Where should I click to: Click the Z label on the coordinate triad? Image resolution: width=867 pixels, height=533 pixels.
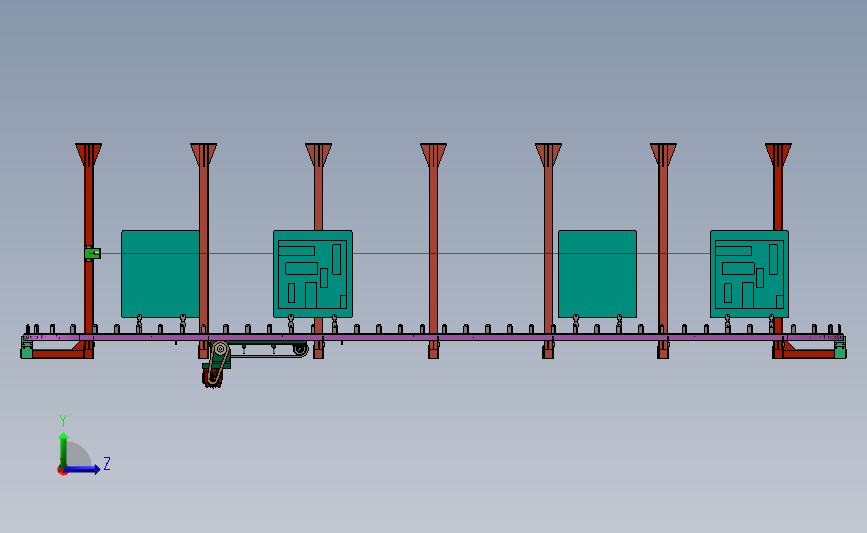click(x=107, y=463)
